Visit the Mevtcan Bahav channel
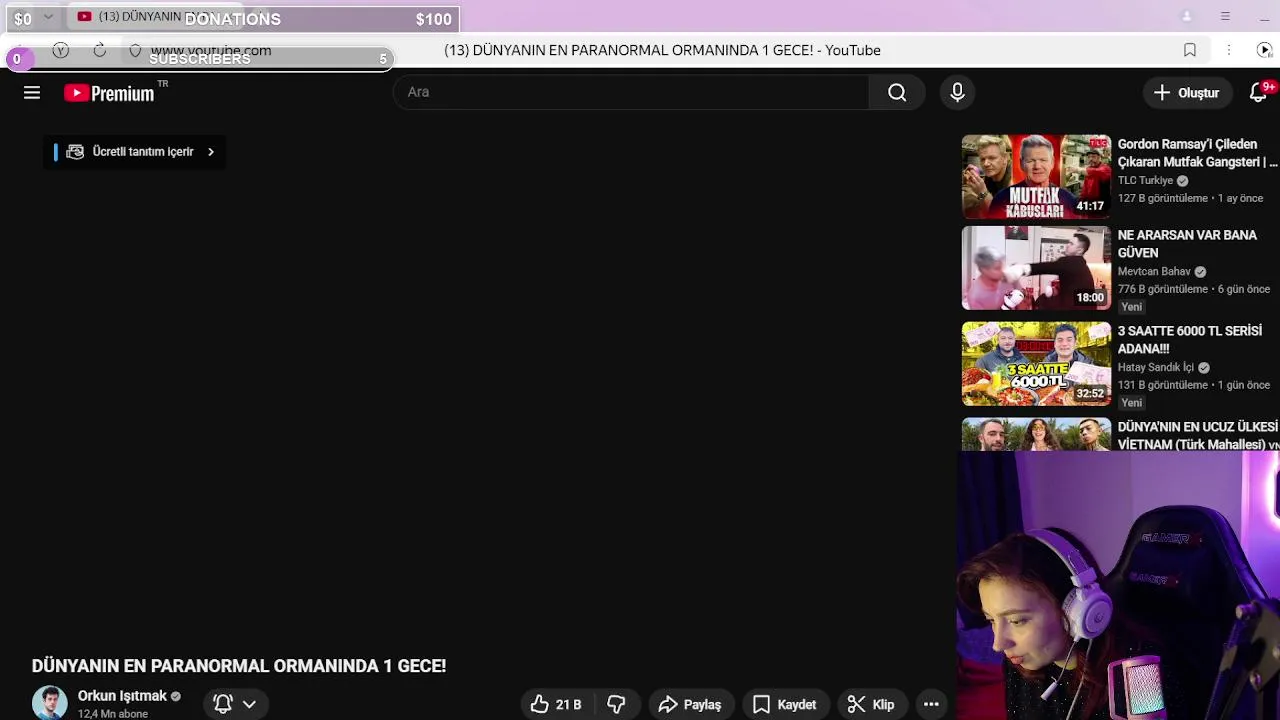Screen dimensions: 1280x720 pos(1154,272)
